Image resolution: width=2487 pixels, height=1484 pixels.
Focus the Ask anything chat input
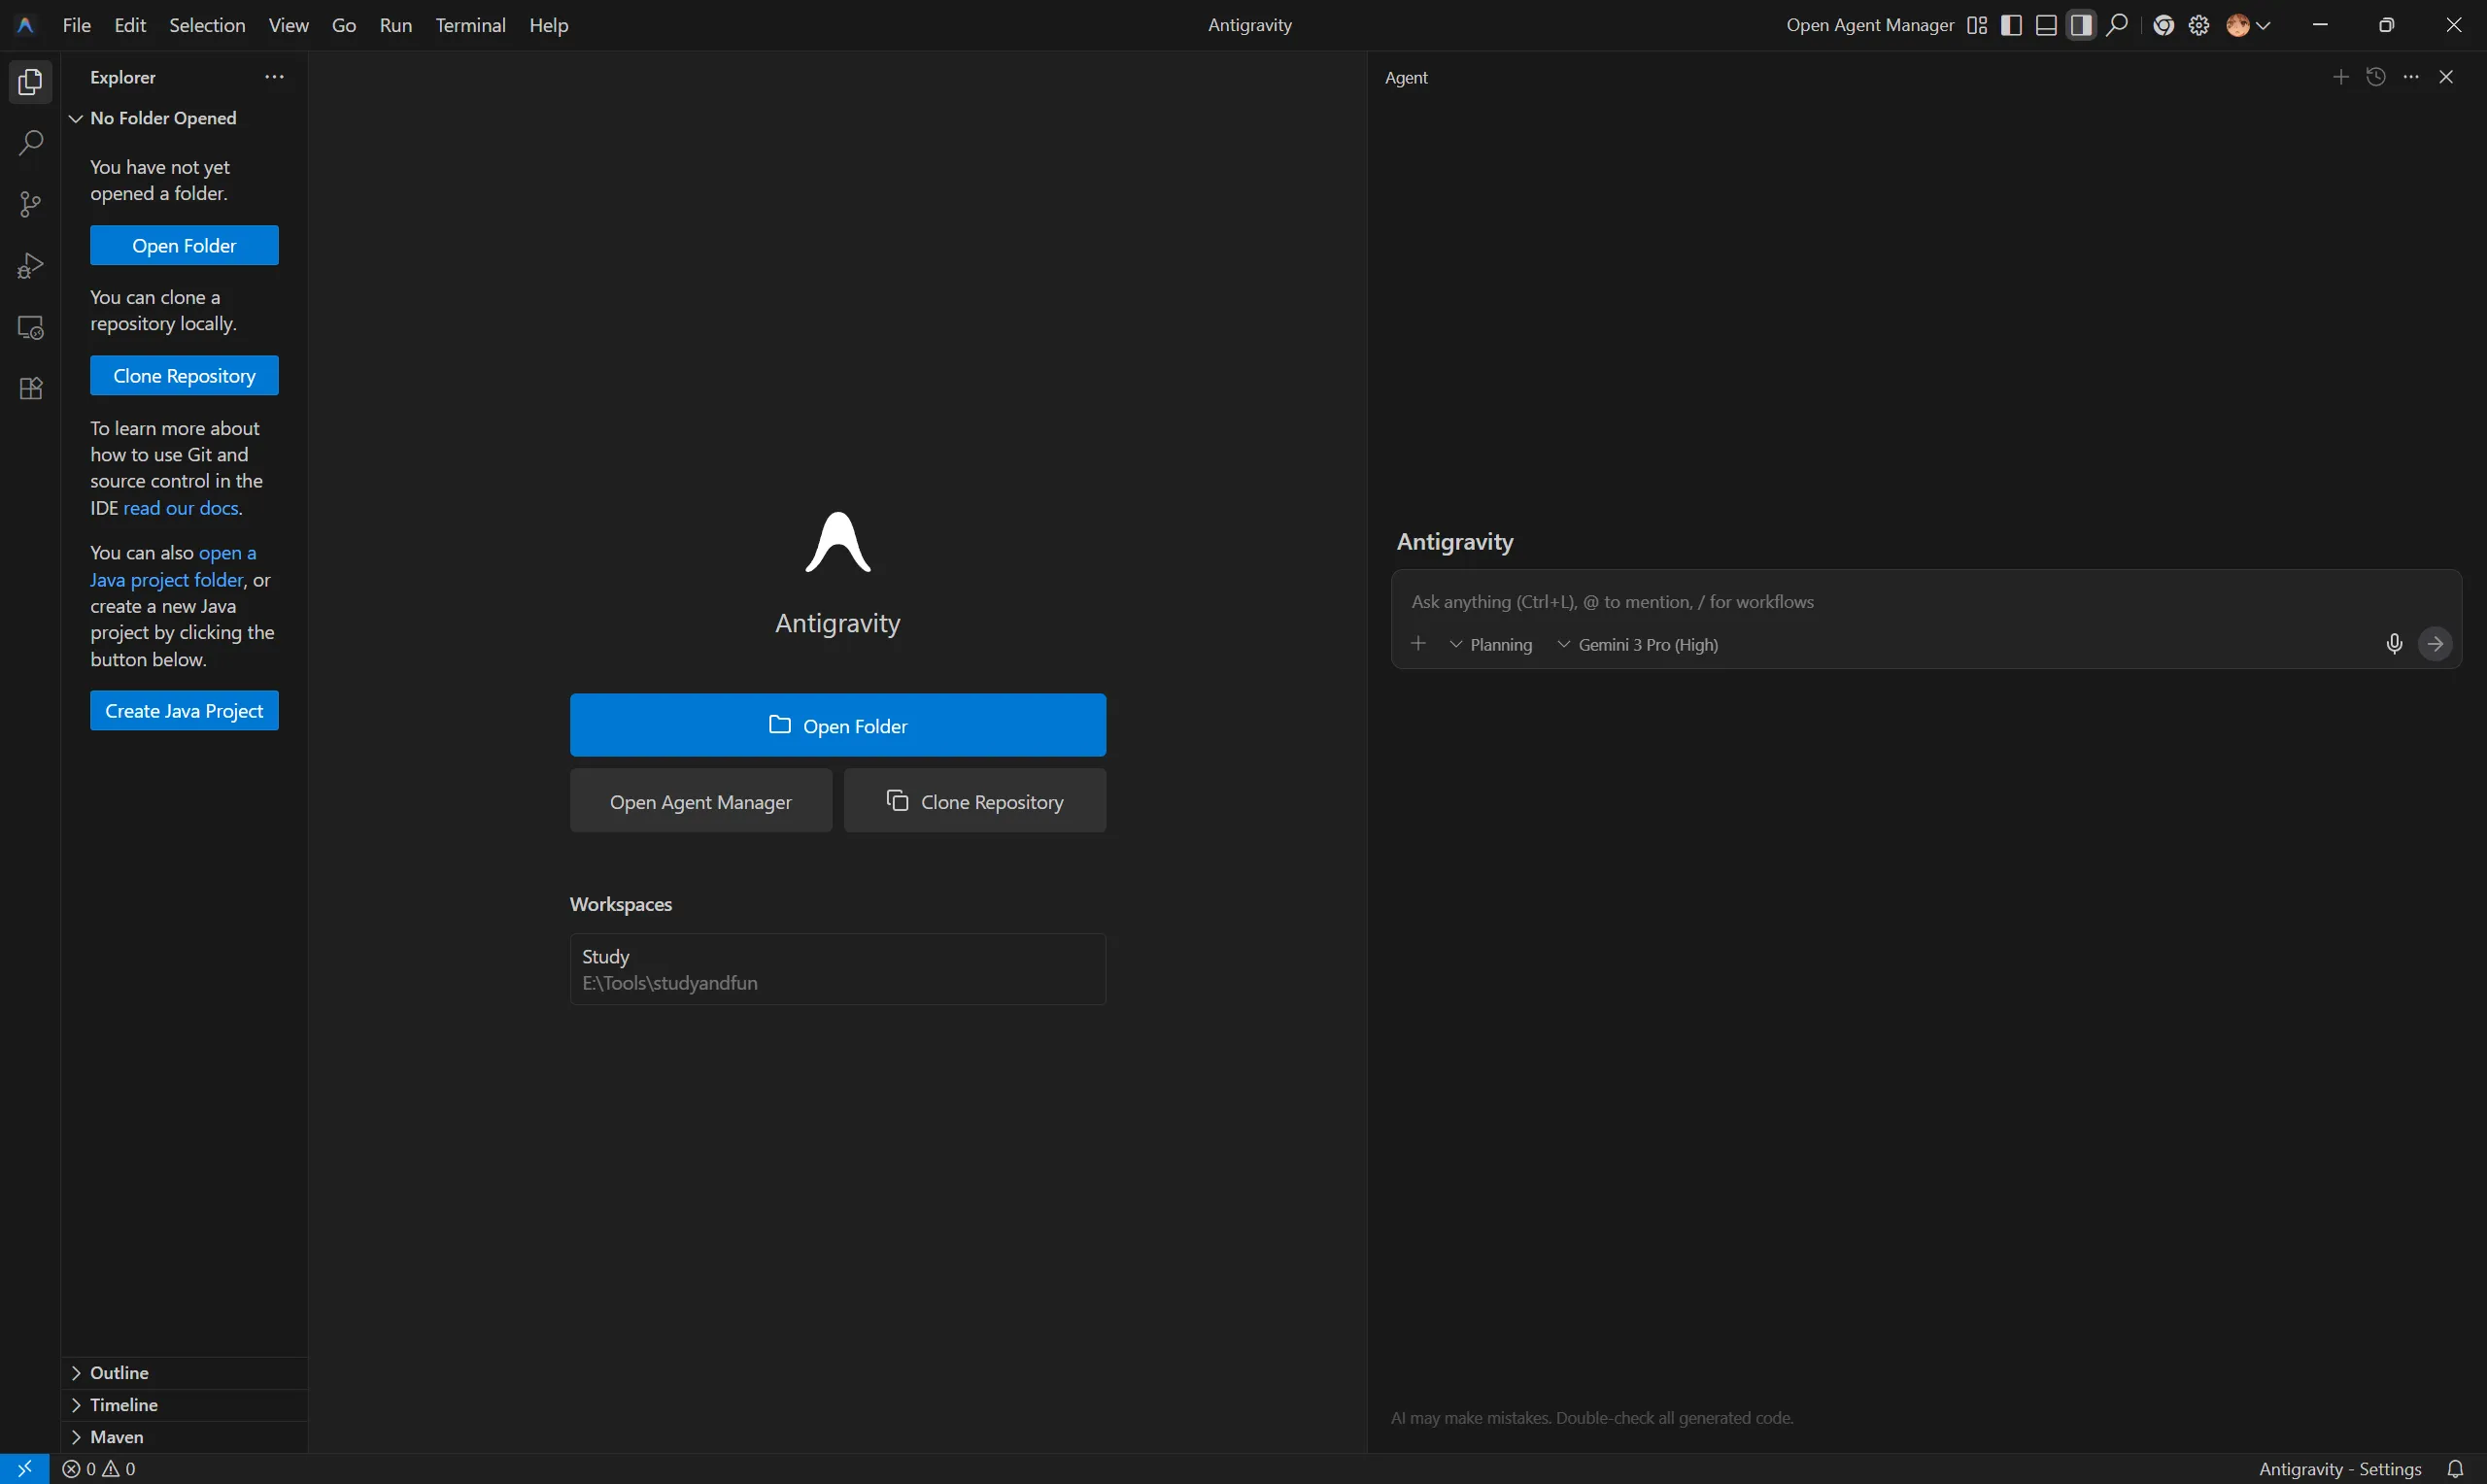tap(1880, 602)
